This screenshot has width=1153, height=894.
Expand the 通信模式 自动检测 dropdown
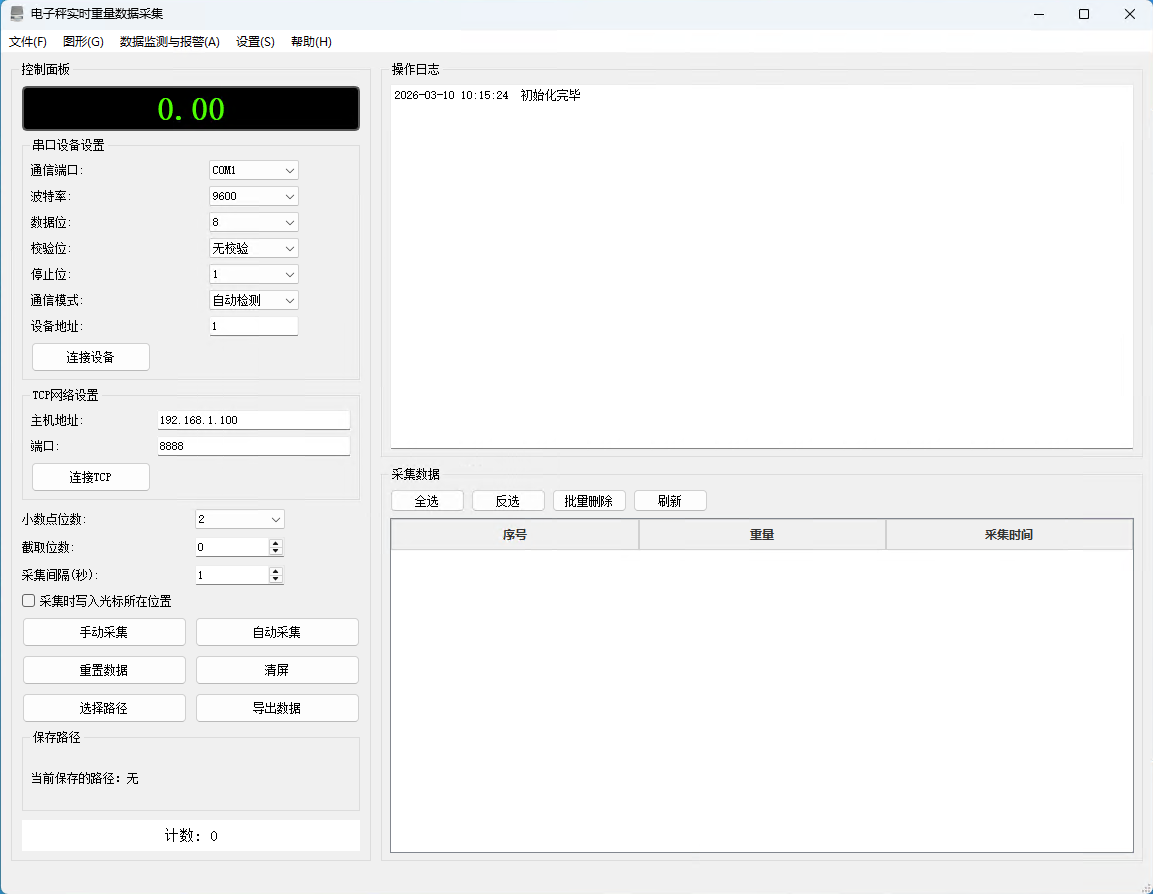254,300
